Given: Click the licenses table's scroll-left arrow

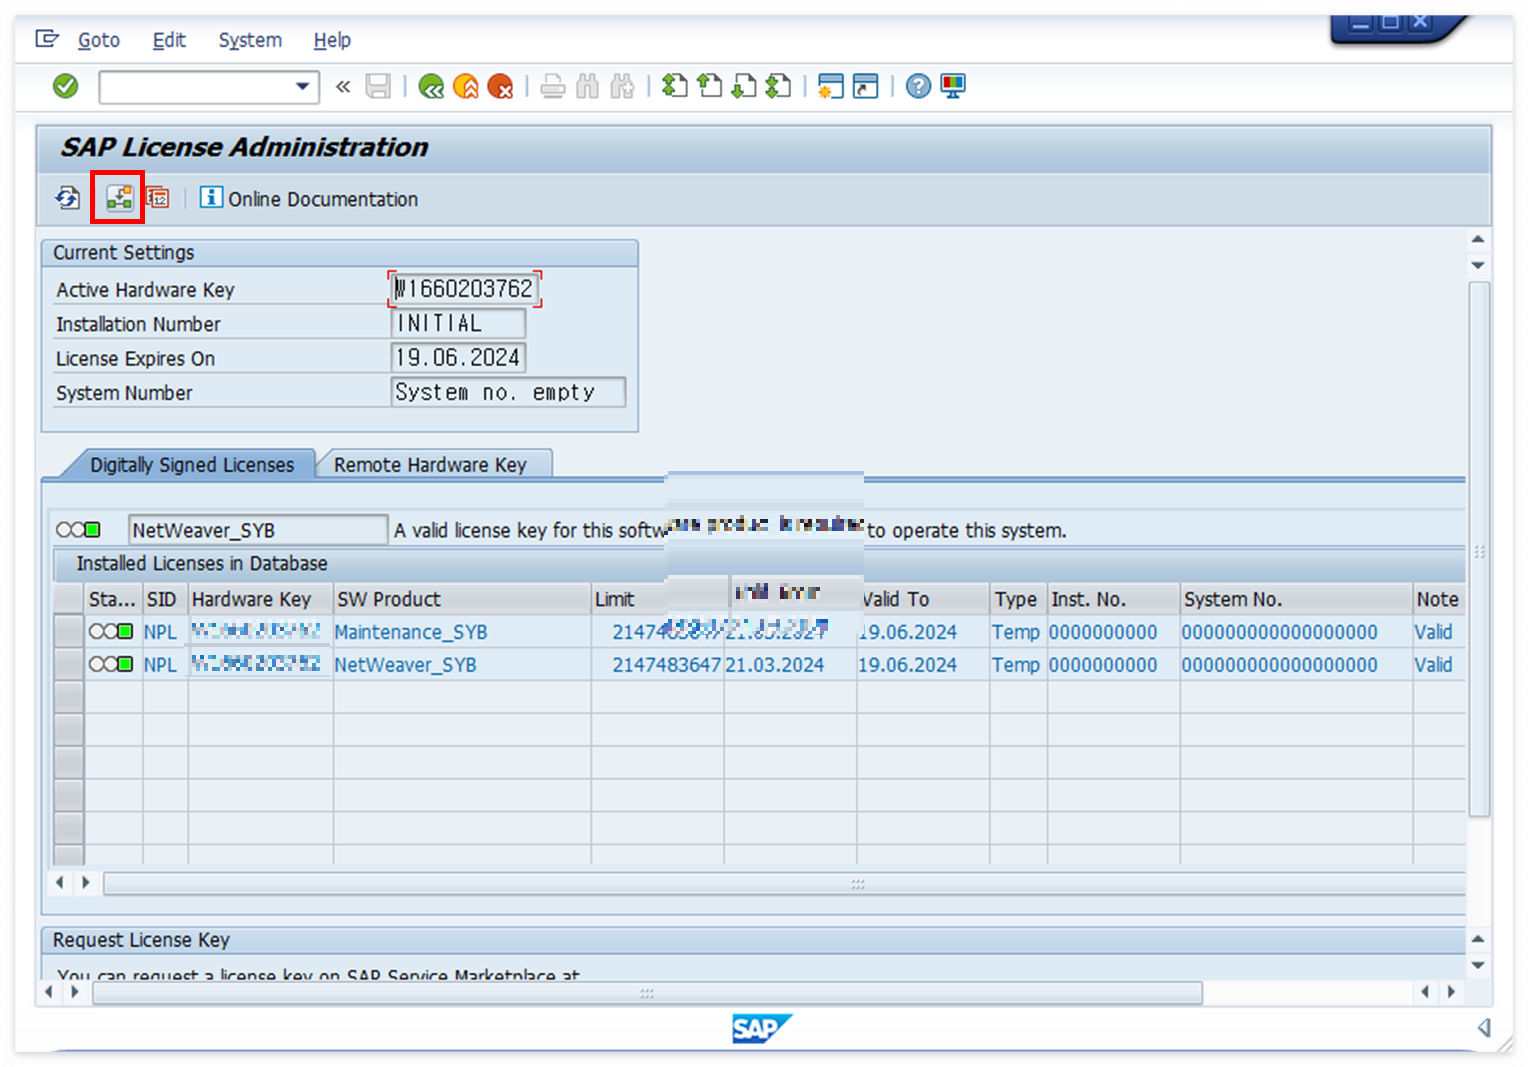Looking at the screenshot, I should [60, 882].
